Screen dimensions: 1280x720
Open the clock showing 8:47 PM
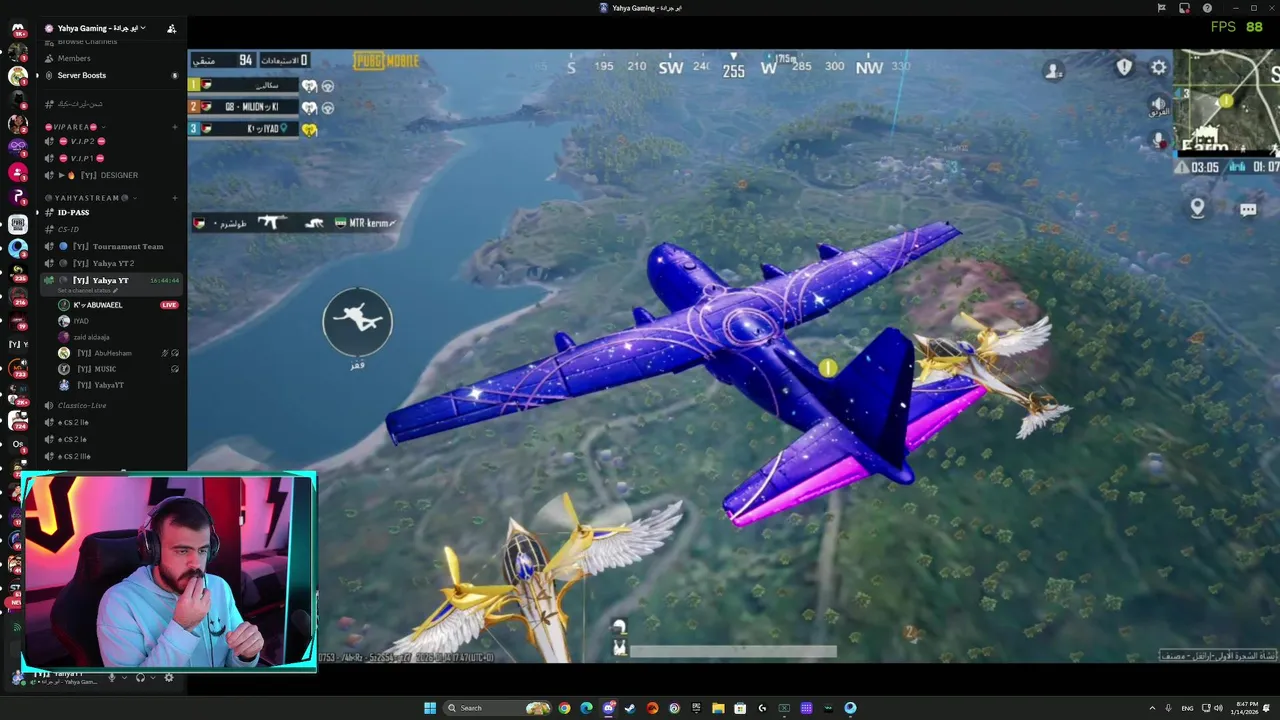tap(1244, 708)
